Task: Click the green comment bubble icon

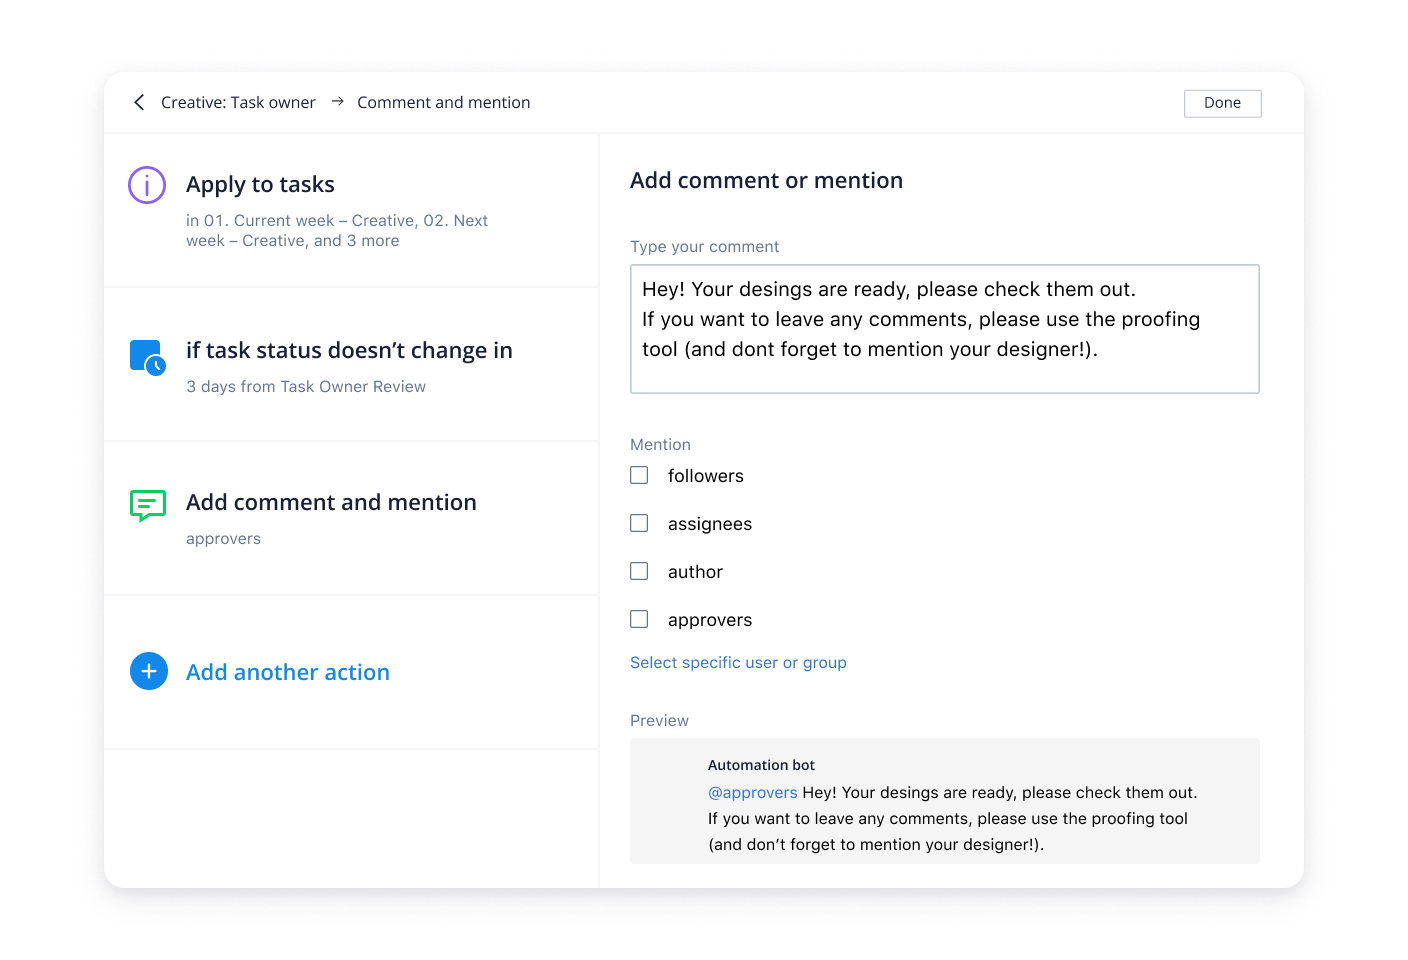Action: pyautogui.click(x=148, y=505)
